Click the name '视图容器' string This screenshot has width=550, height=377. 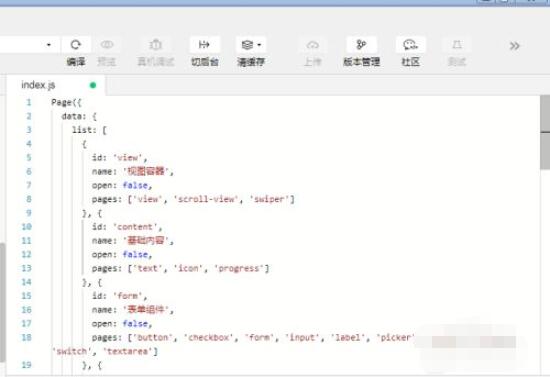pyautogui.click(x=146, y=171)
